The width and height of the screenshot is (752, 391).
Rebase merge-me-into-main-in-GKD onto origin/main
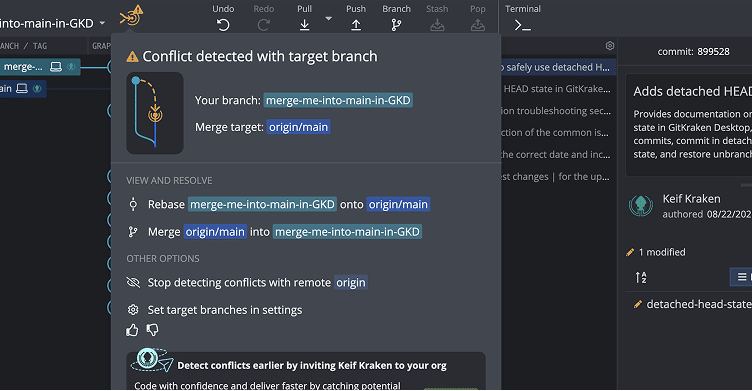click(x=279, y=204)
